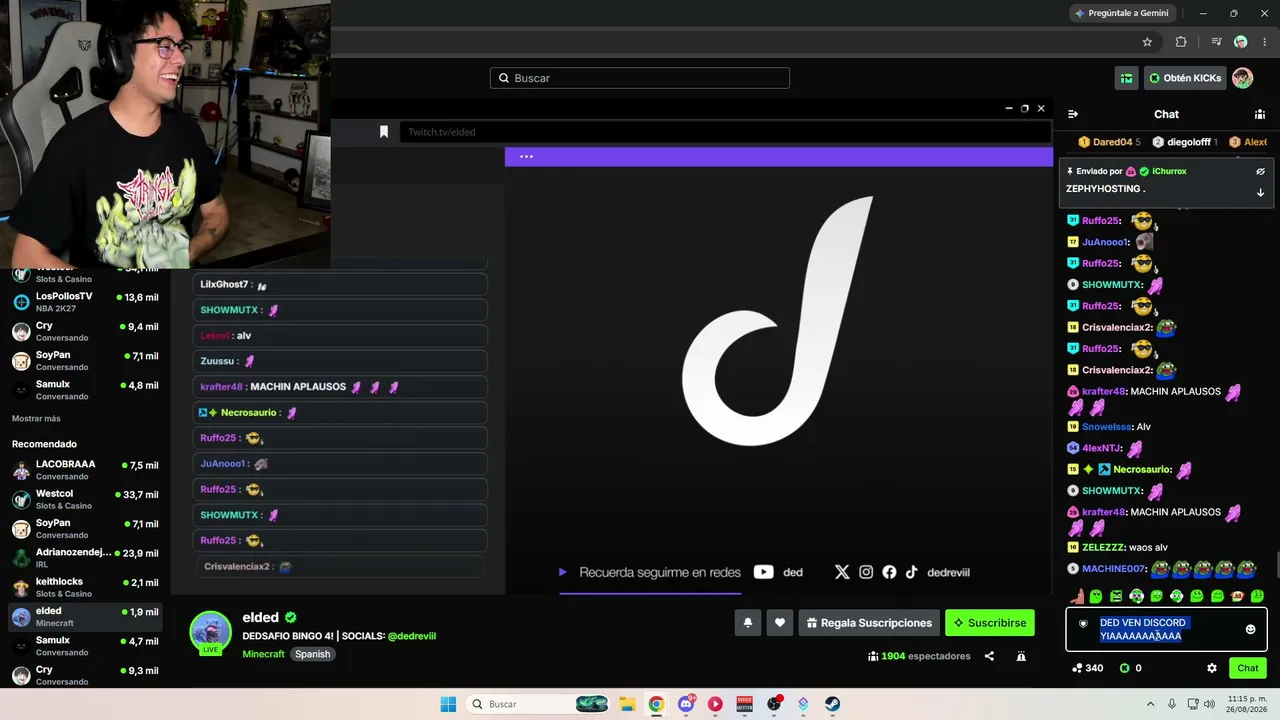The image size is (1280, 720).
Task: View KICKs balance icon
Action: pyautogui.click(x=1125, y=668)
